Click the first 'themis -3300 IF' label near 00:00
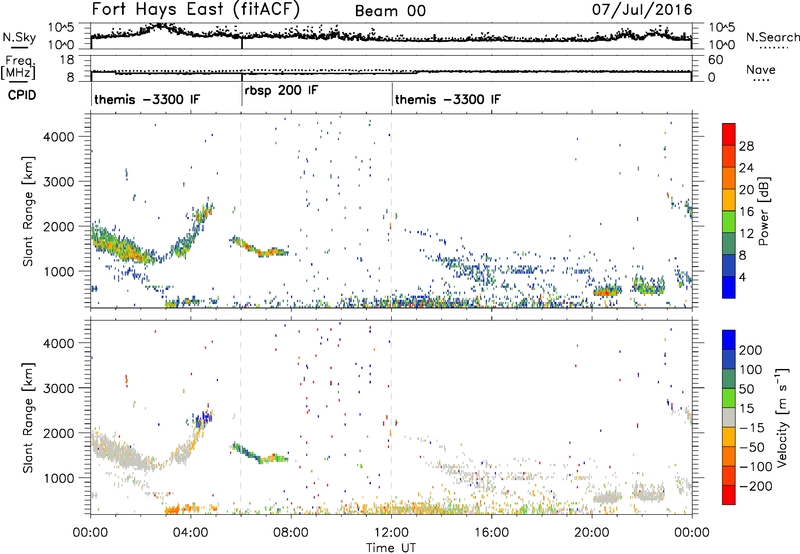This screenshot has height=554, width=800. [x=147, y=99]
